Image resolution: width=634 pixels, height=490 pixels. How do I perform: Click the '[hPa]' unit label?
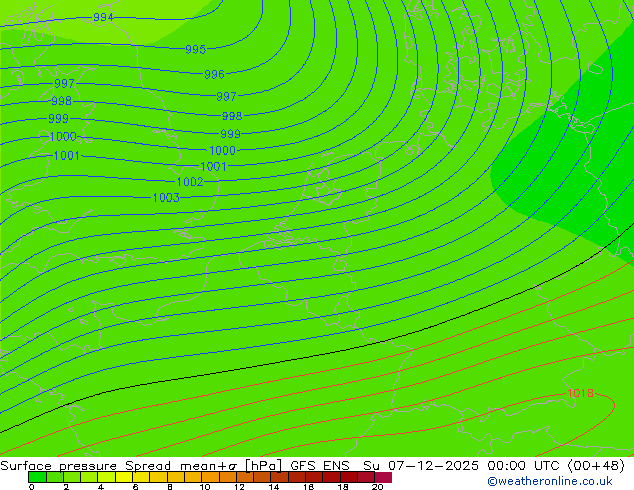pos(264,466)
